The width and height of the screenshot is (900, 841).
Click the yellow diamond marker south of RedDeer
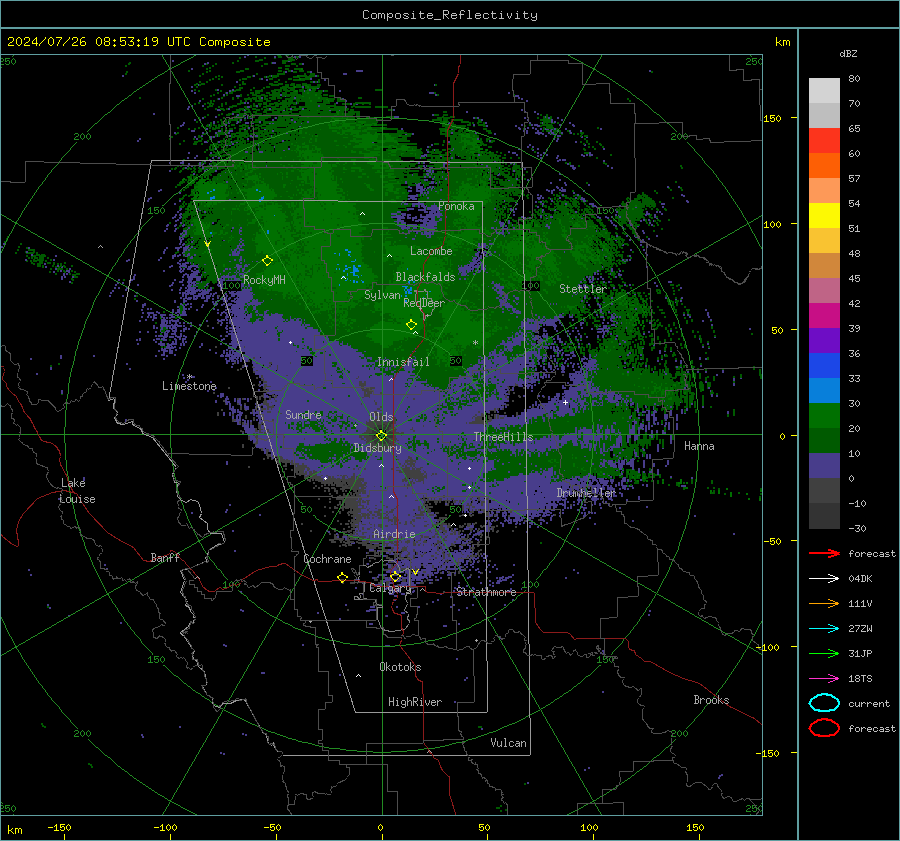(x=411, y=325)
